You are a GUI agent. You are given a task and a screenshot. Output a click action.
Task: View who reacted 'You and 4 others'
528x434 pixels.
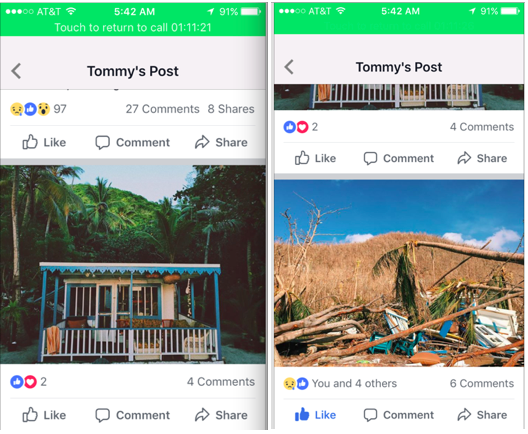(340, 383)
